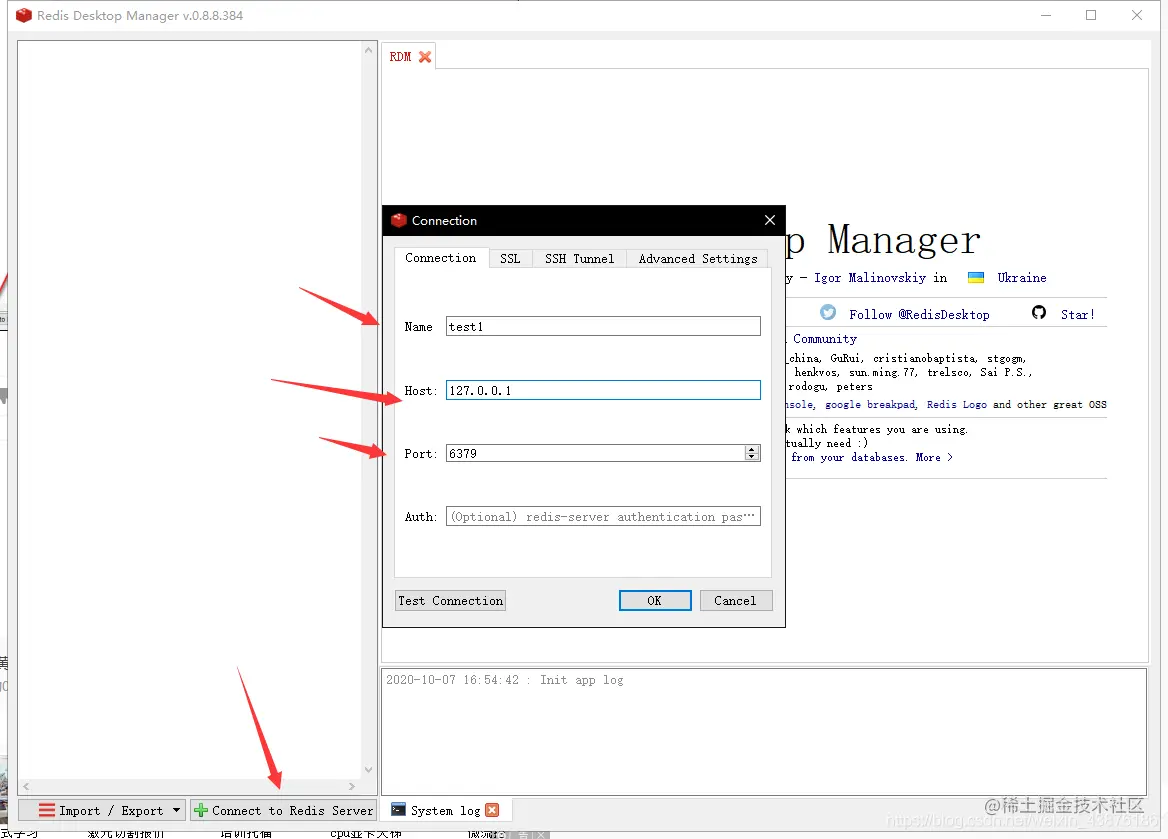1168x839 pixels.
Task: Focus the Auth password field
Action: pos(603,516)
